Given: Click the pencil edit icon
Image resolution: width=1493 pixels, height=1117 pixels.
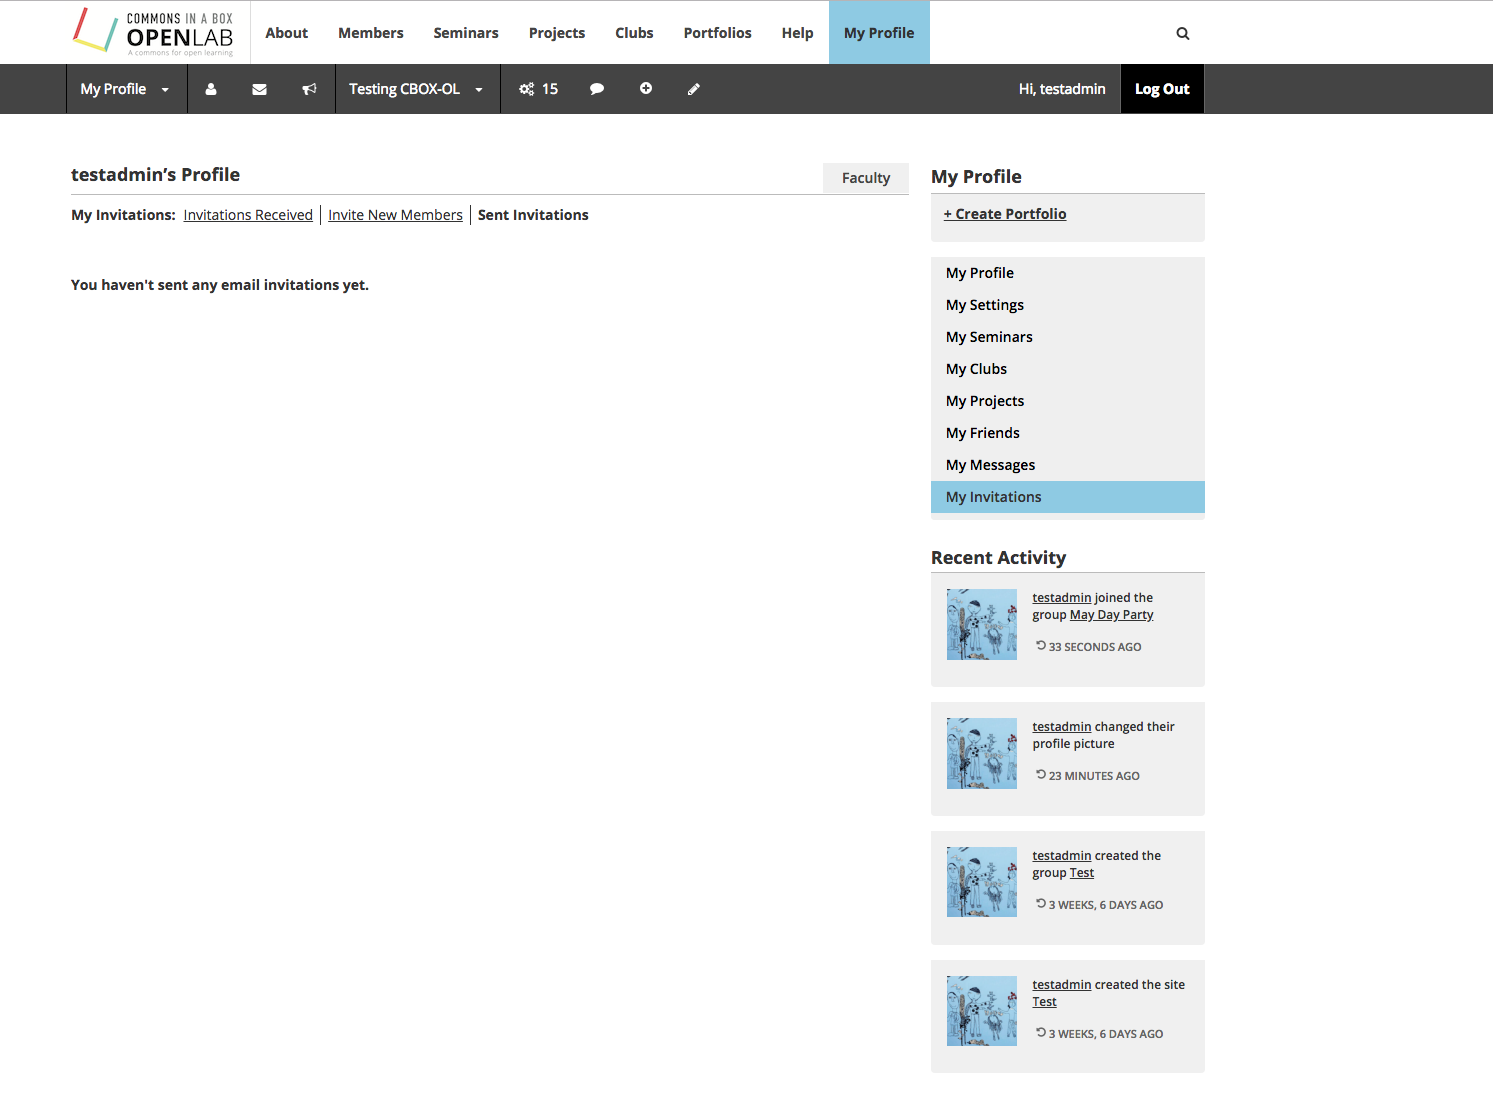Looking at the screenshot, I should click(694, 89).
